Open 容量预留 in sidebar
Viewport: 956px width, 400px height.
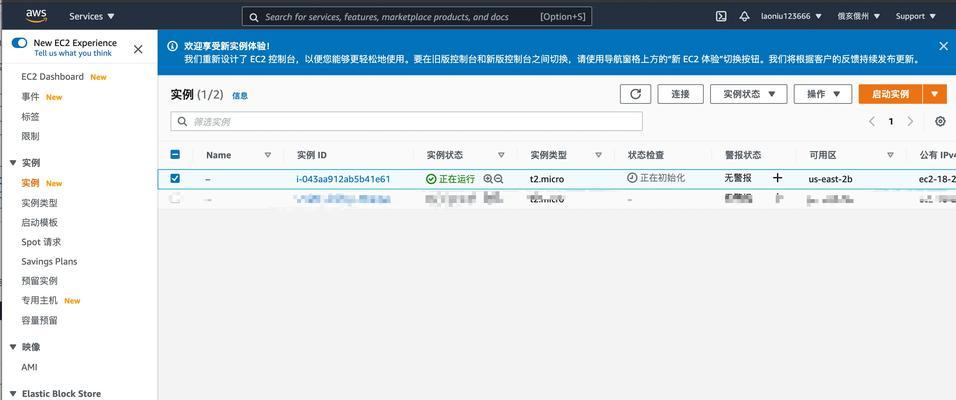pos(39,320)
